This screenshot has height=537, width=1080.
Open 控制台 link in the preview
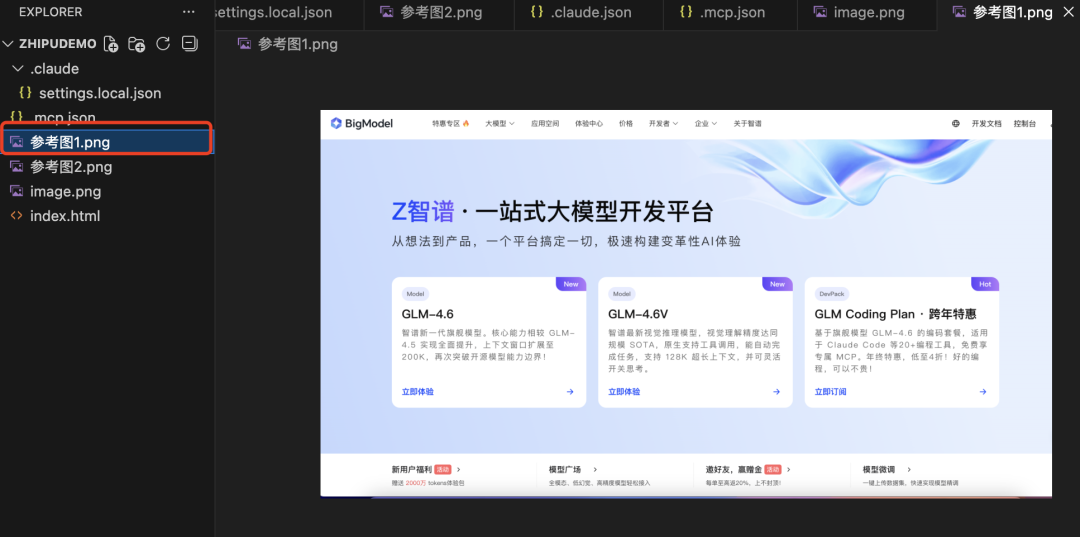[1024, 124]
